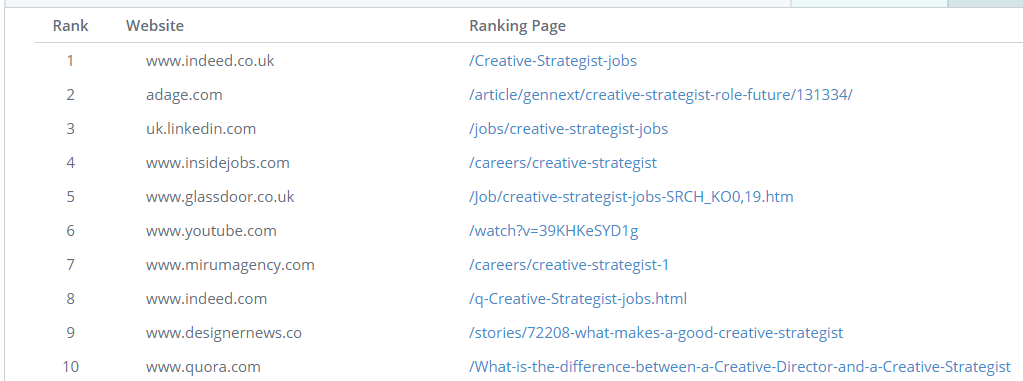Open the /careers/creative-strategist link for insidejobs
Screen dimensions: 1023x381
pos(563,163)
